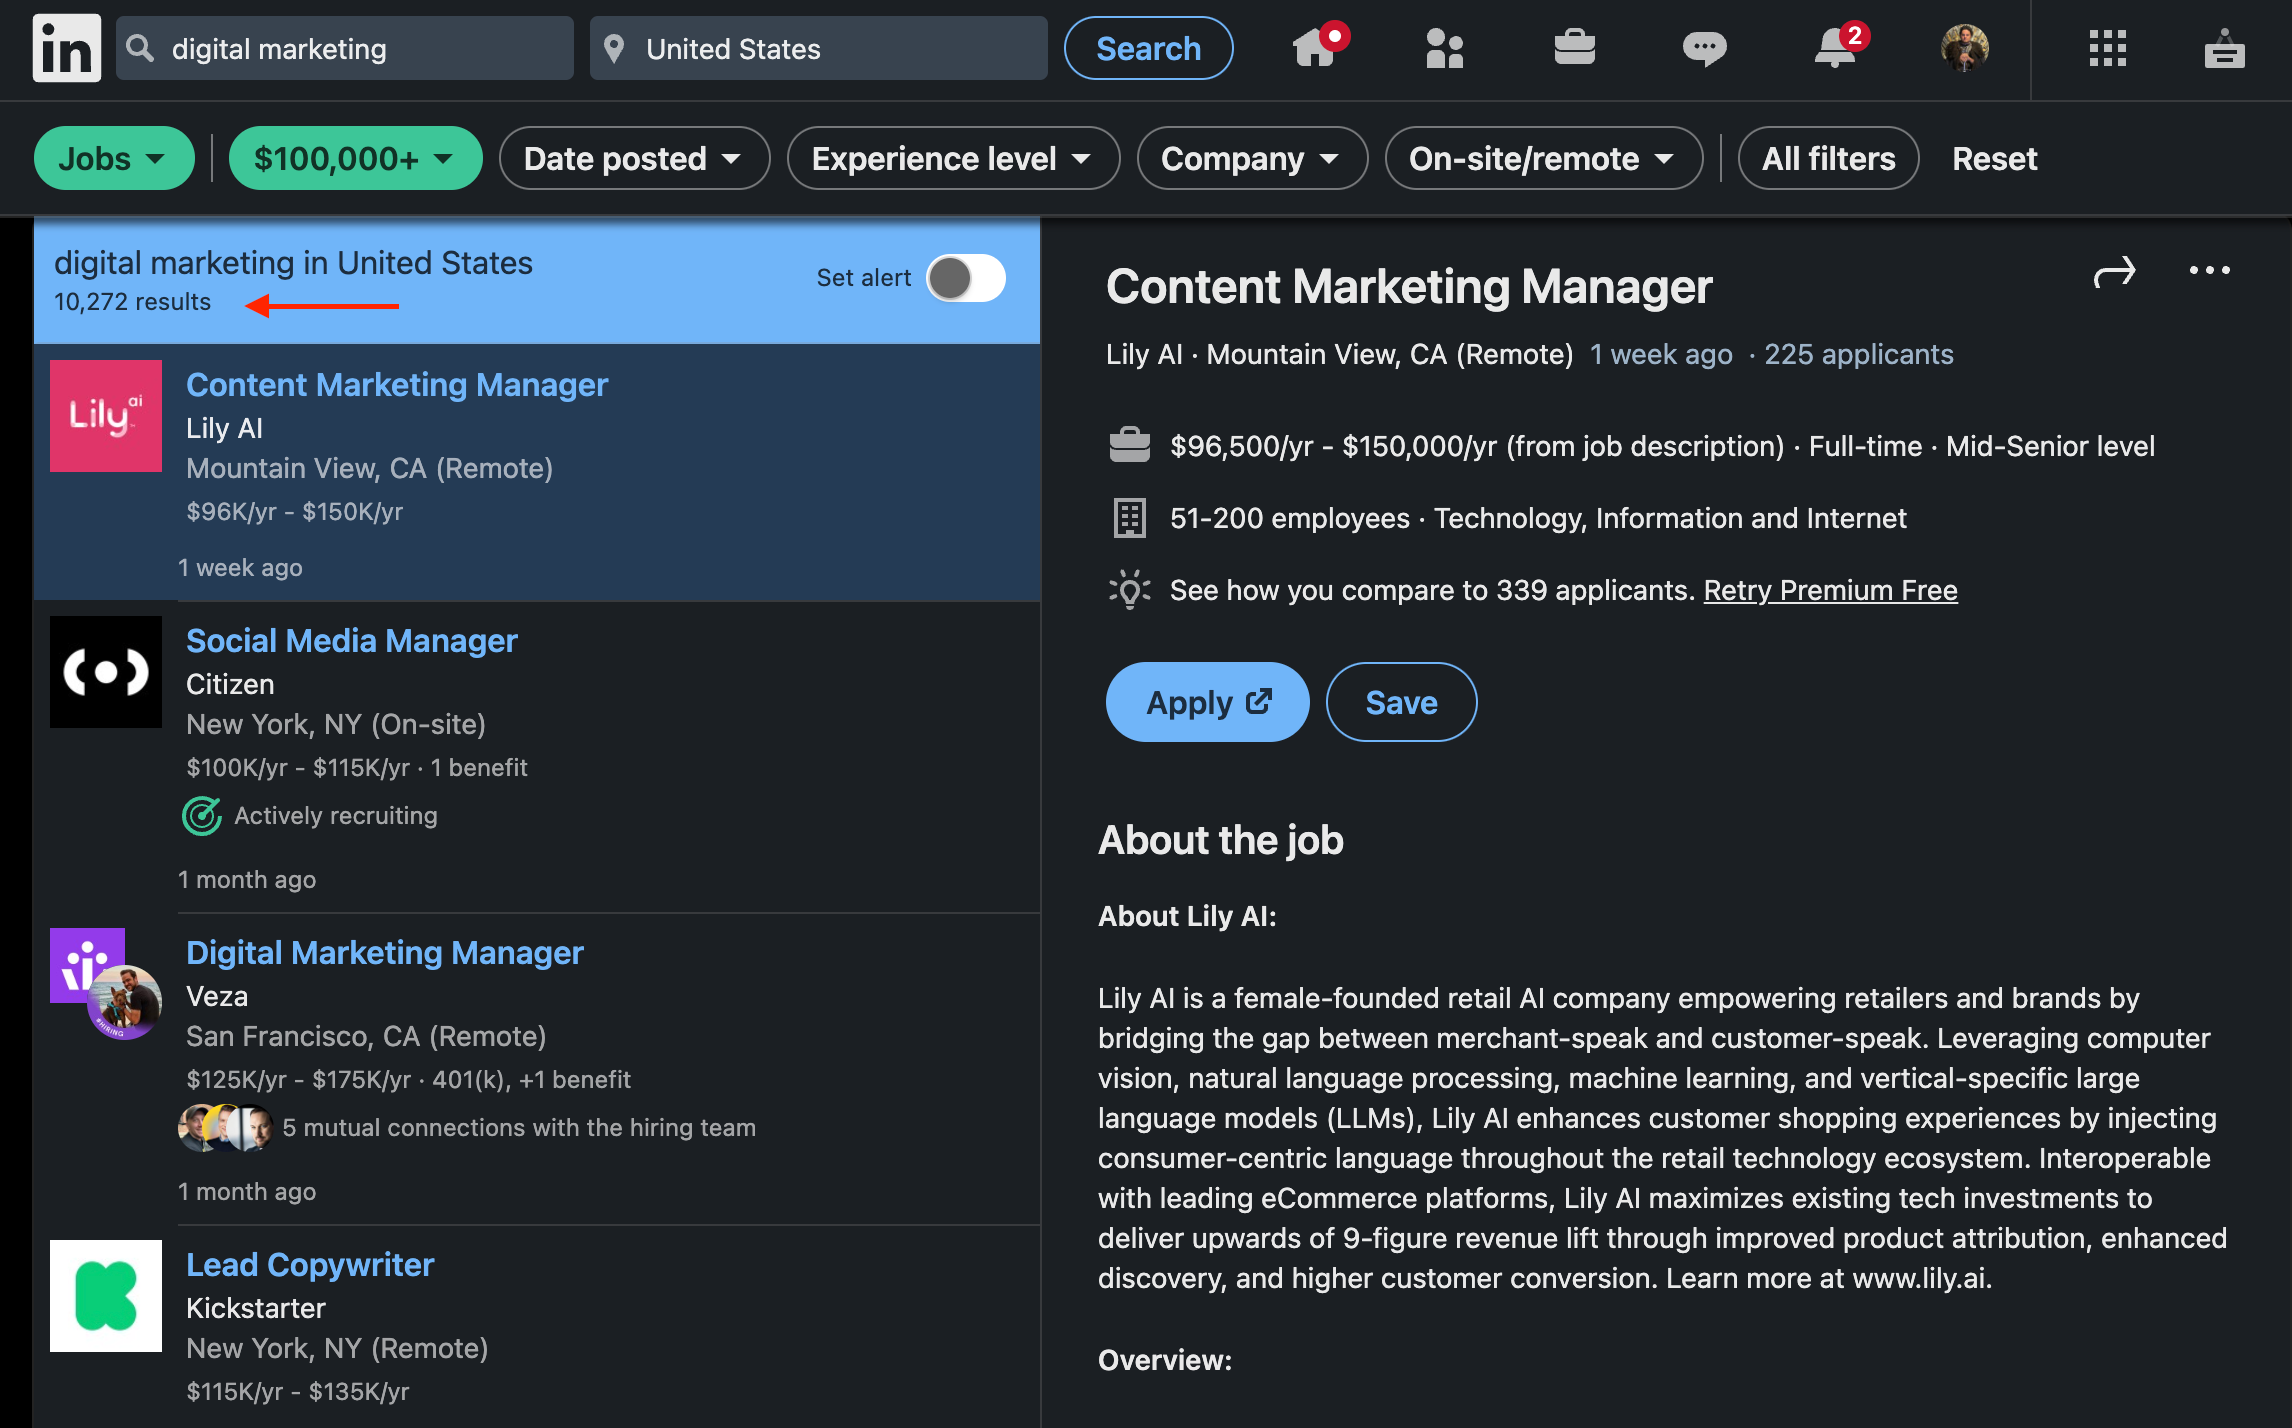
Task: Click the $100K/yr - $115K/yr salary text
Action: 298,768
